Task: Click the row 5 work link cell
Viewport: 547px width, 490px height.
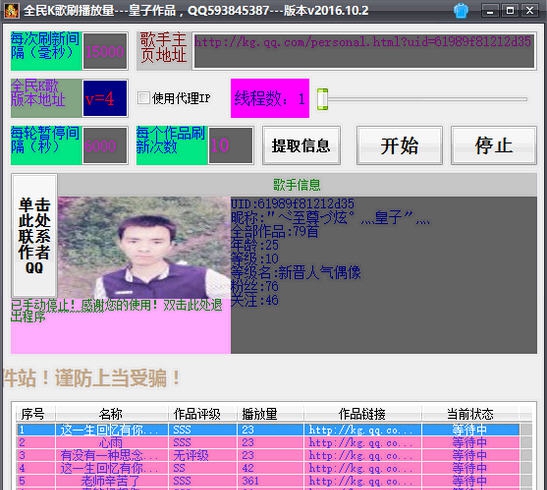Action: tap(362, 481)
